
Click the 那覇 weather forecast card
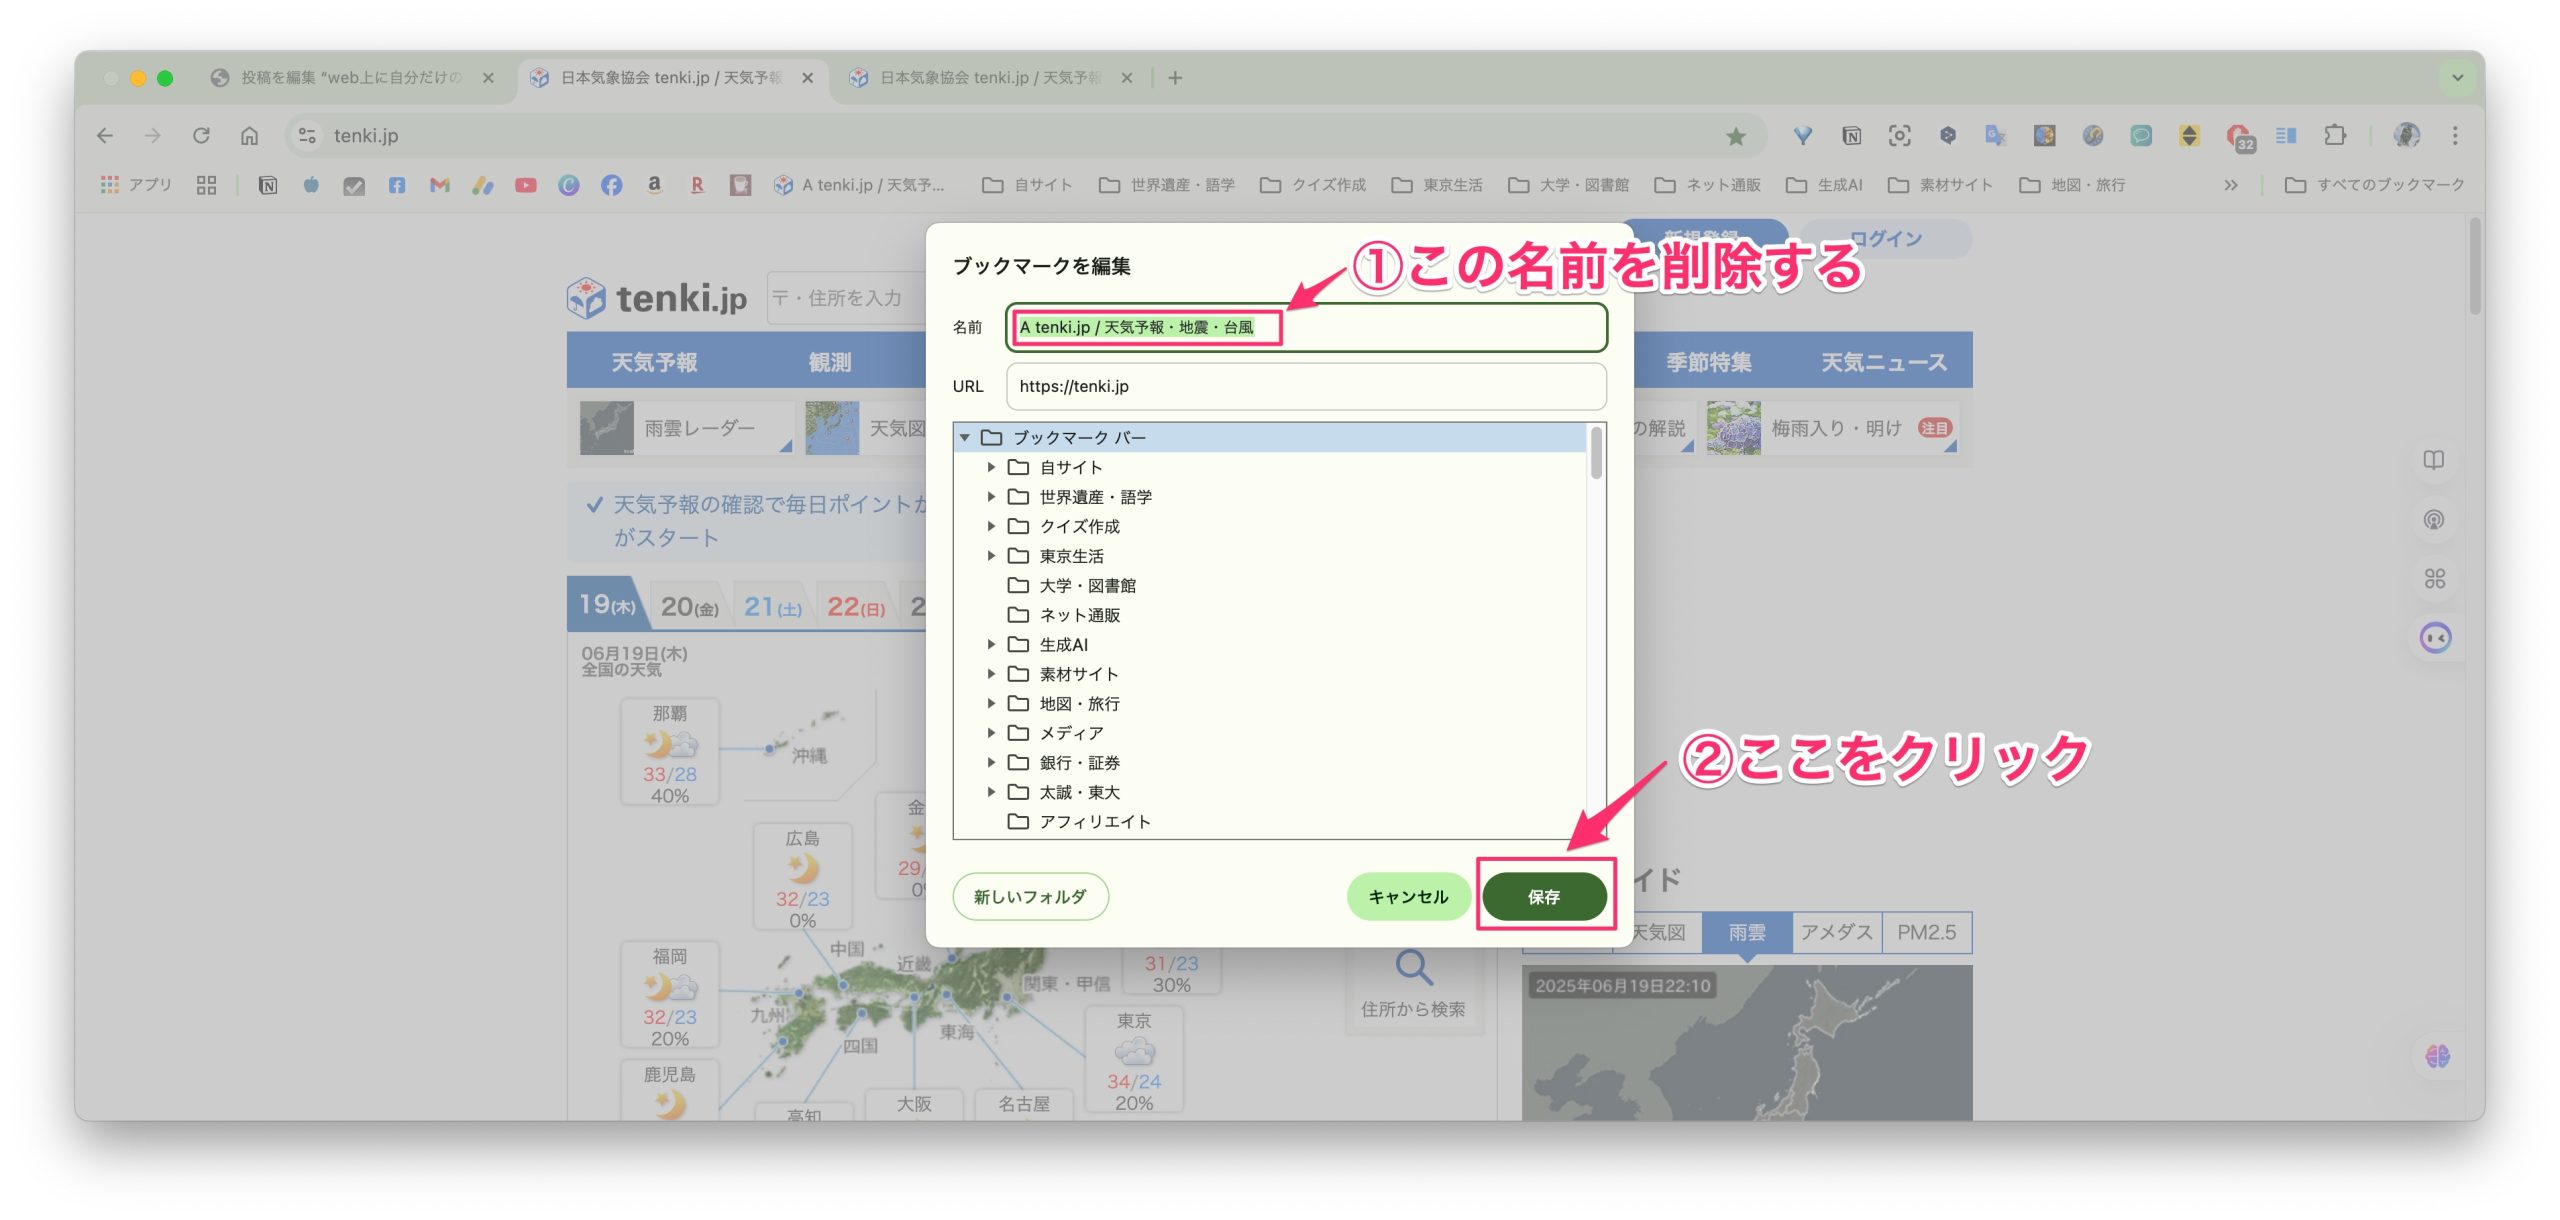click(x=670, y=752)
